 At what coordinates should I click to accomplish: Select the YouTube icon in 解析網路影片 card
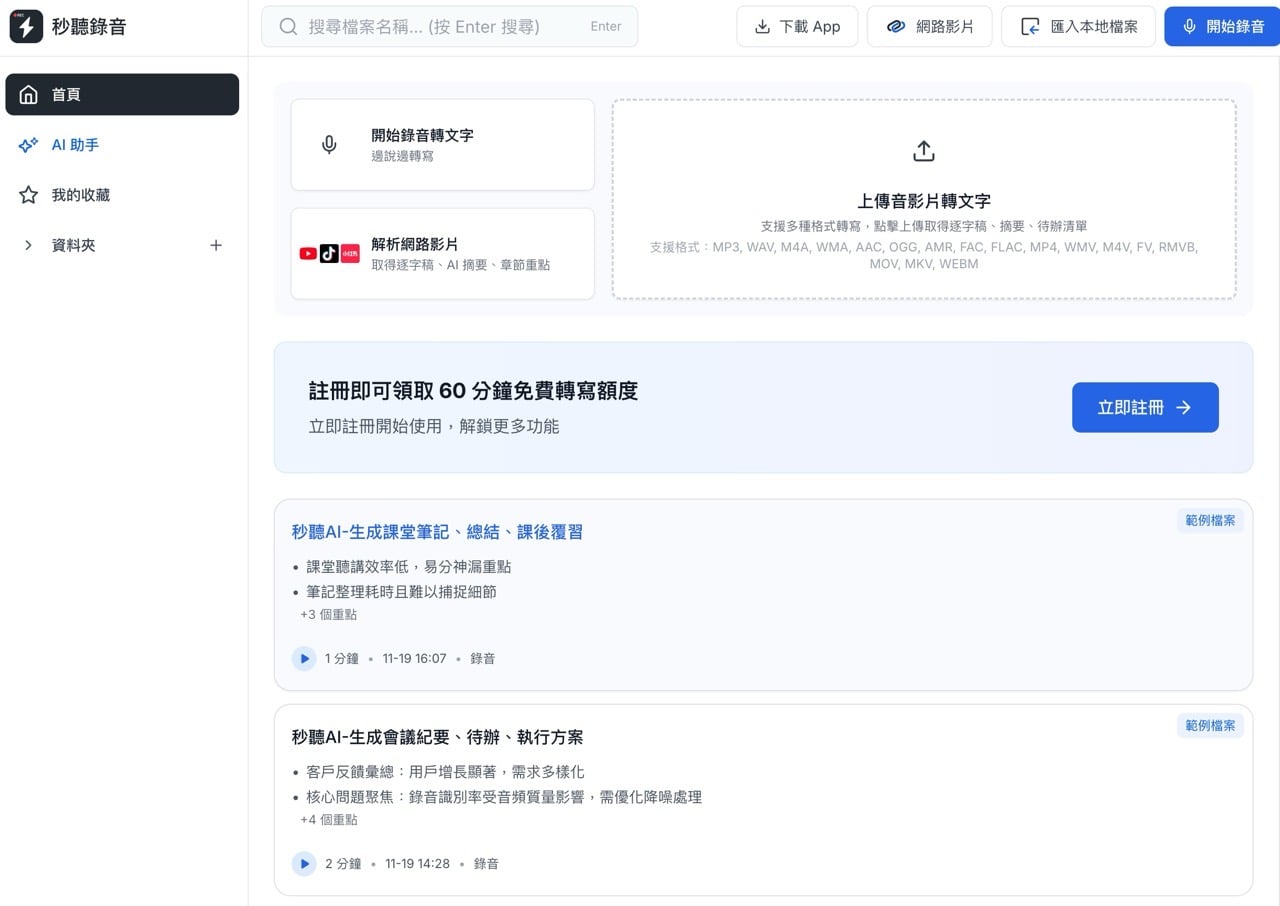[x=308, y=253]
